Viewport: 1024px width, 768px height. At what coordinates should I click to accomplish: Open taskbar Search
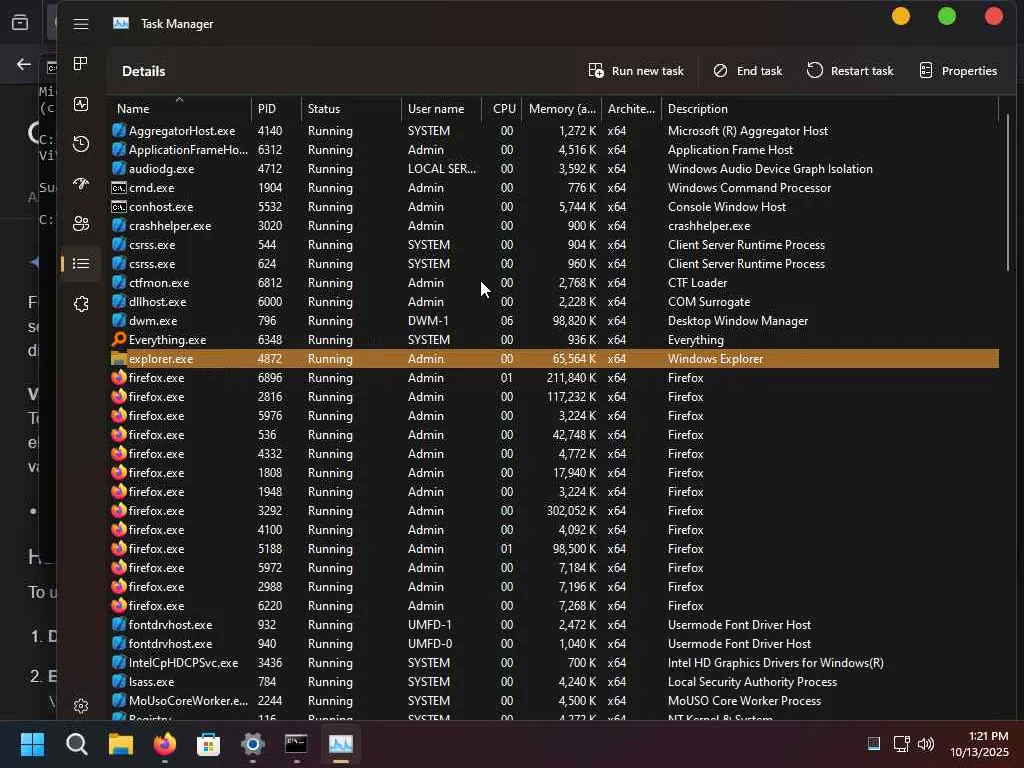point(76,744)
